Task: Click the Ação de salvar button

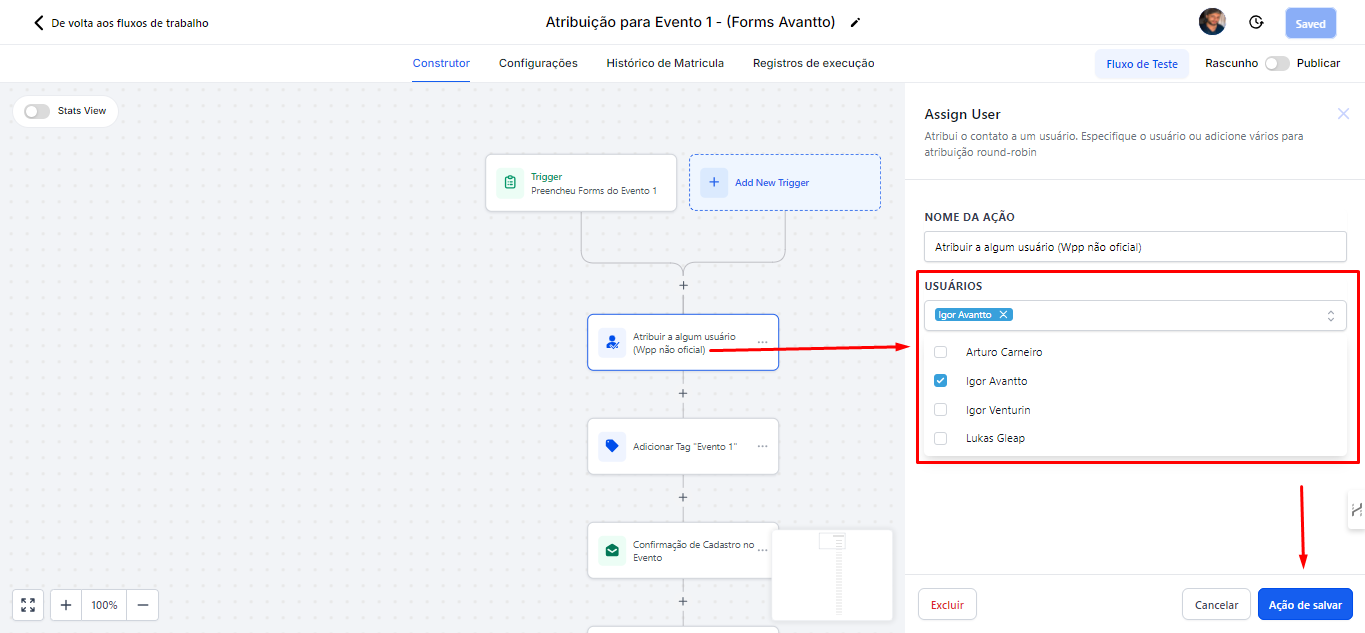Action: tap(1305, 605)
